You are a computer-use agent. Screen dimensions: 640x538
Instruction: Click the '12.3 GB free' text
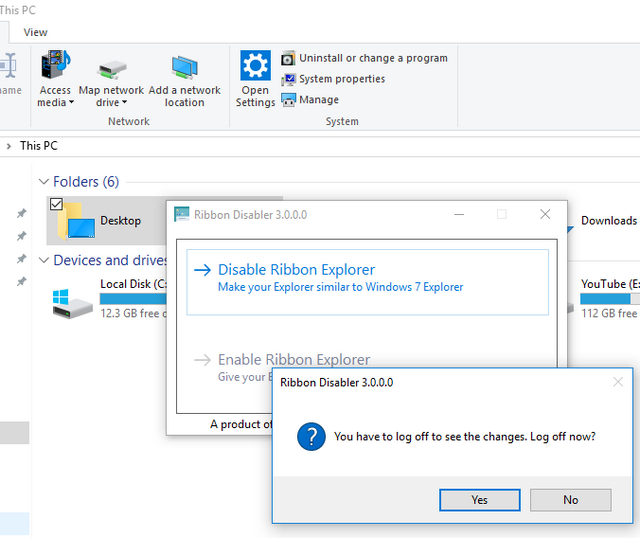(133, 313)
